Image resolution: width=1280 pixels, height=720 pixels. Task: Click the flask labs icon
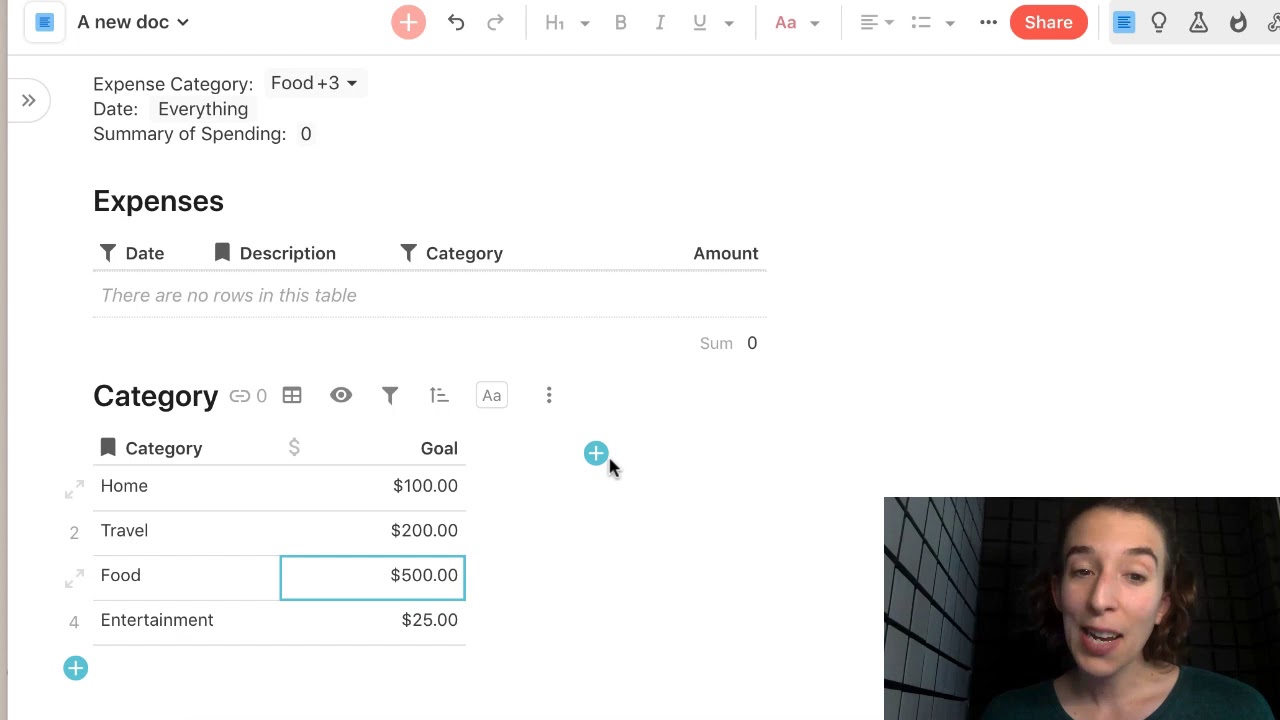1198,22
